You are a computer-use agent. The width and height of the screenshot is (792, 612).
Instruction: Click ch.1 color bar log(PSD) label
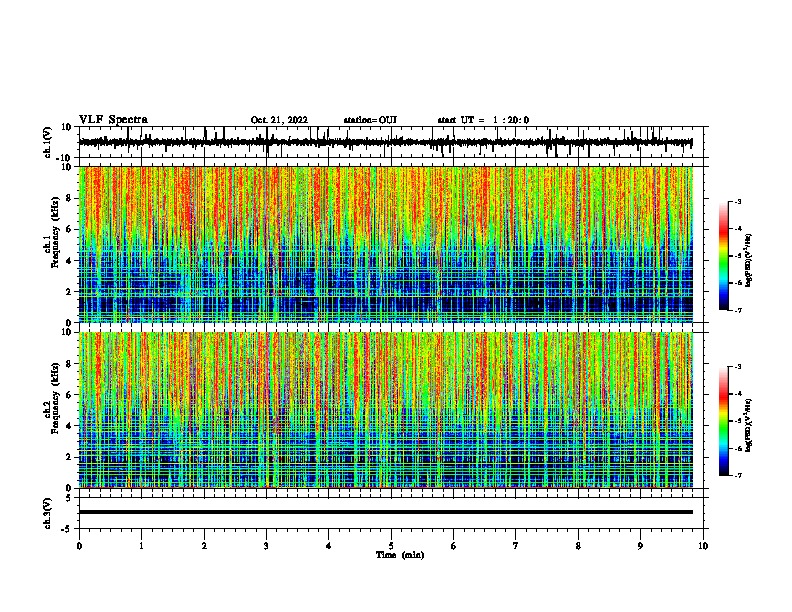coord(748,261)
